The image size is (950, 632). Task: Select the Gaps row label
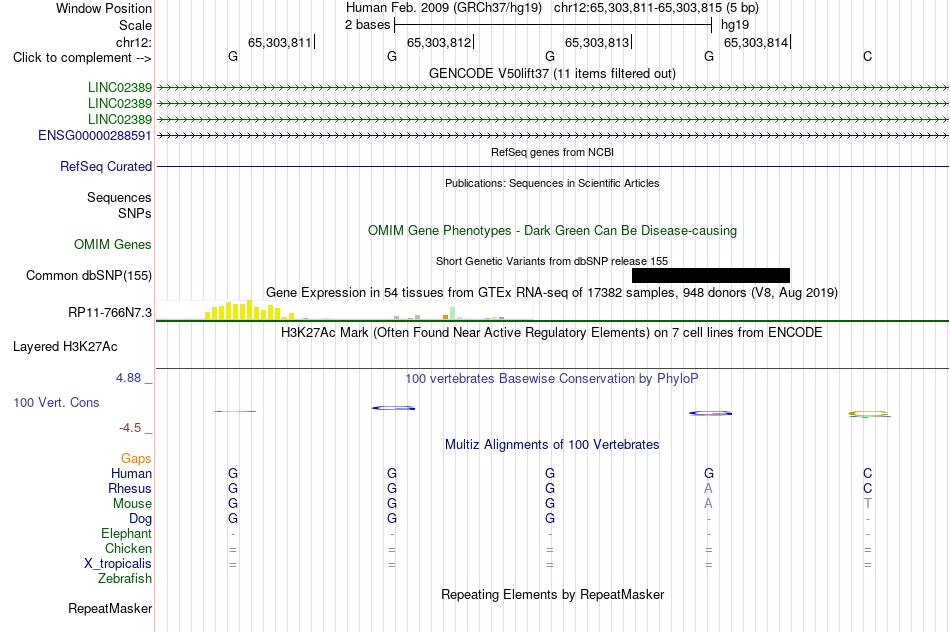coord(136,458)
